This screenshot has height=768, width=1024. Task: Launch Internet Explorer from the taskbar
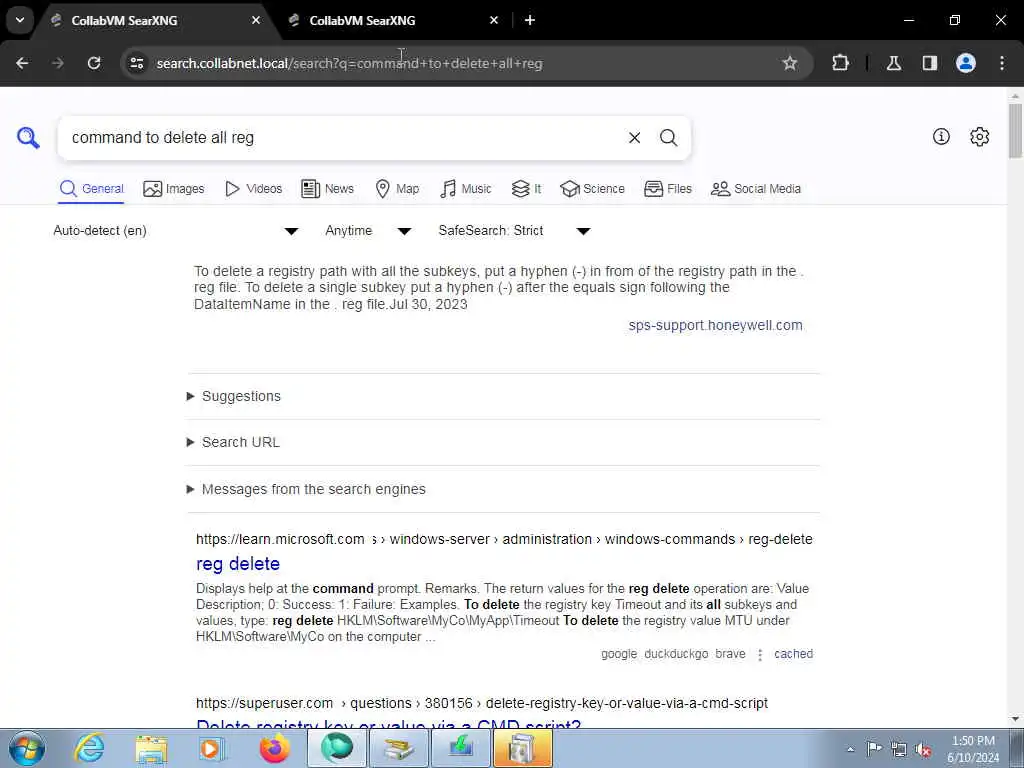click(x=89, y=748)
